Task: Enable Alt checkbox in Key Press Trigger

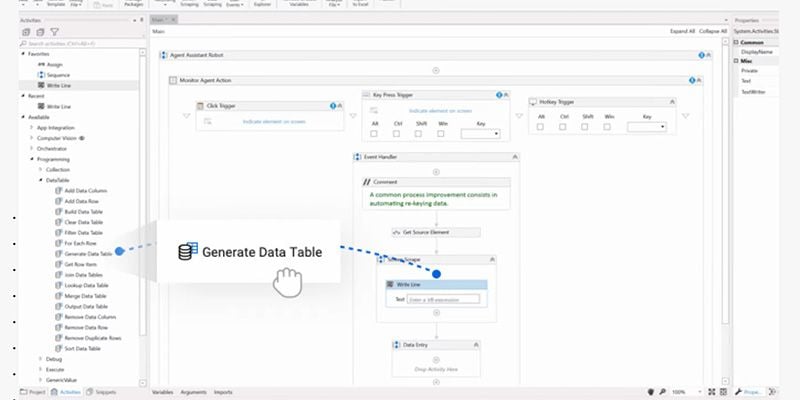Action: tap(374, 134)
